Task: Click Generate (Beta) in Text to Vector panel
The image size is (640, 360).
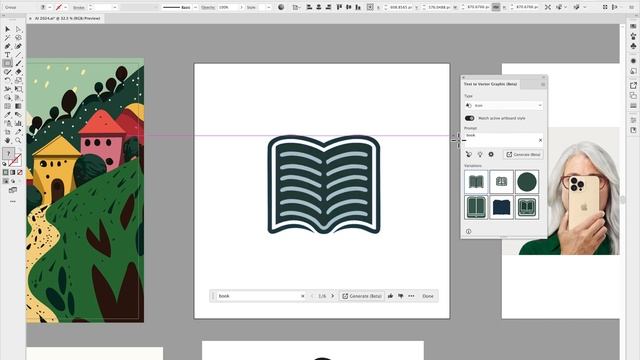Action: click(x=523, y=155)
